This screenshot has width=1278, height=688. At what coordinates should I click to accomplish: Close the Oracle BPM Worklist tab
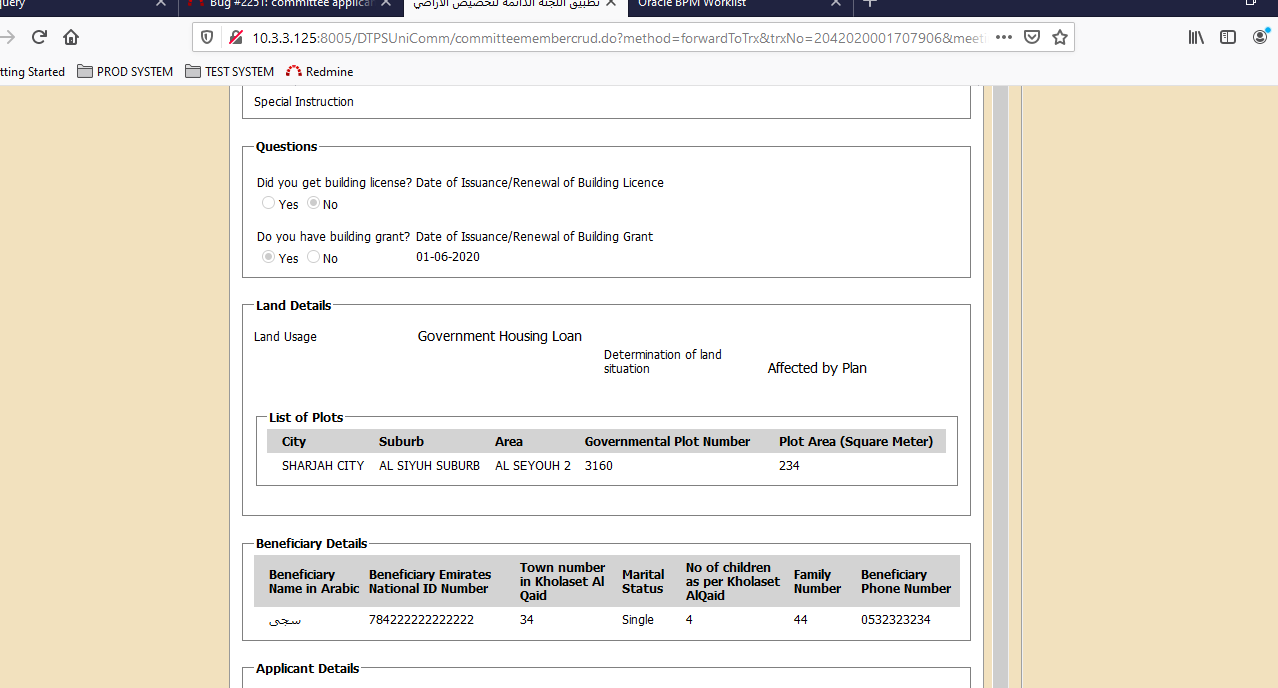pyautogui.click(x=836, y=3)
